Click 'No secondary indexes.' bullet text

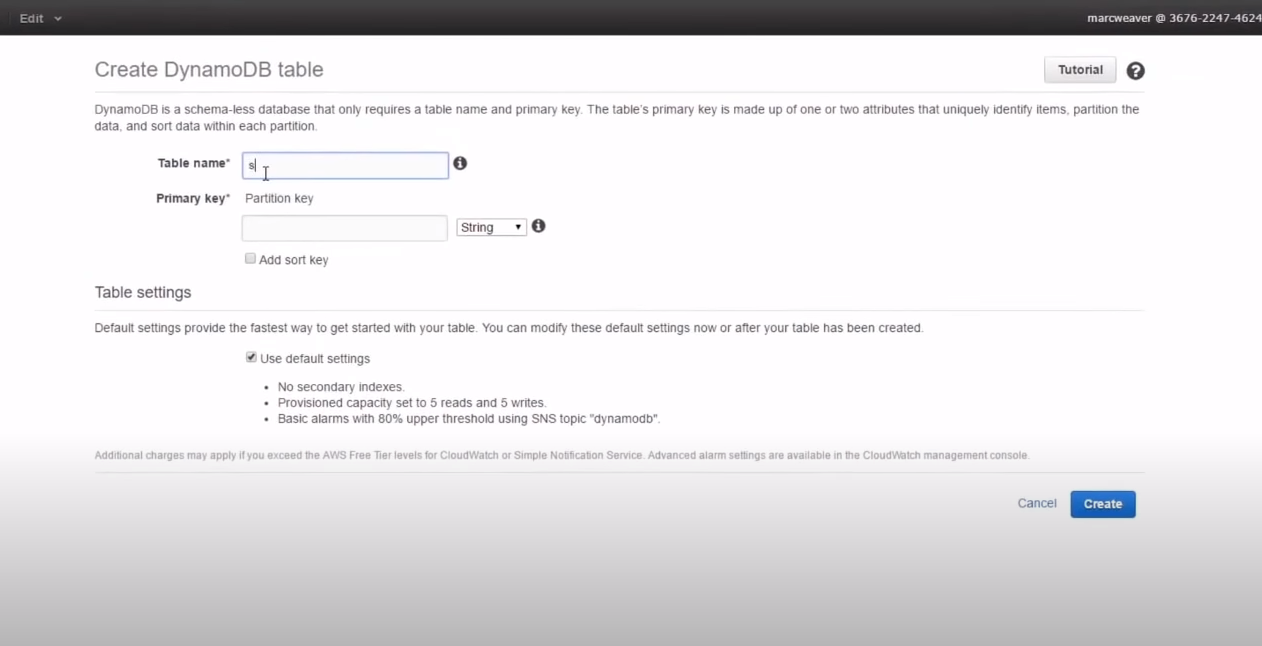341,387
